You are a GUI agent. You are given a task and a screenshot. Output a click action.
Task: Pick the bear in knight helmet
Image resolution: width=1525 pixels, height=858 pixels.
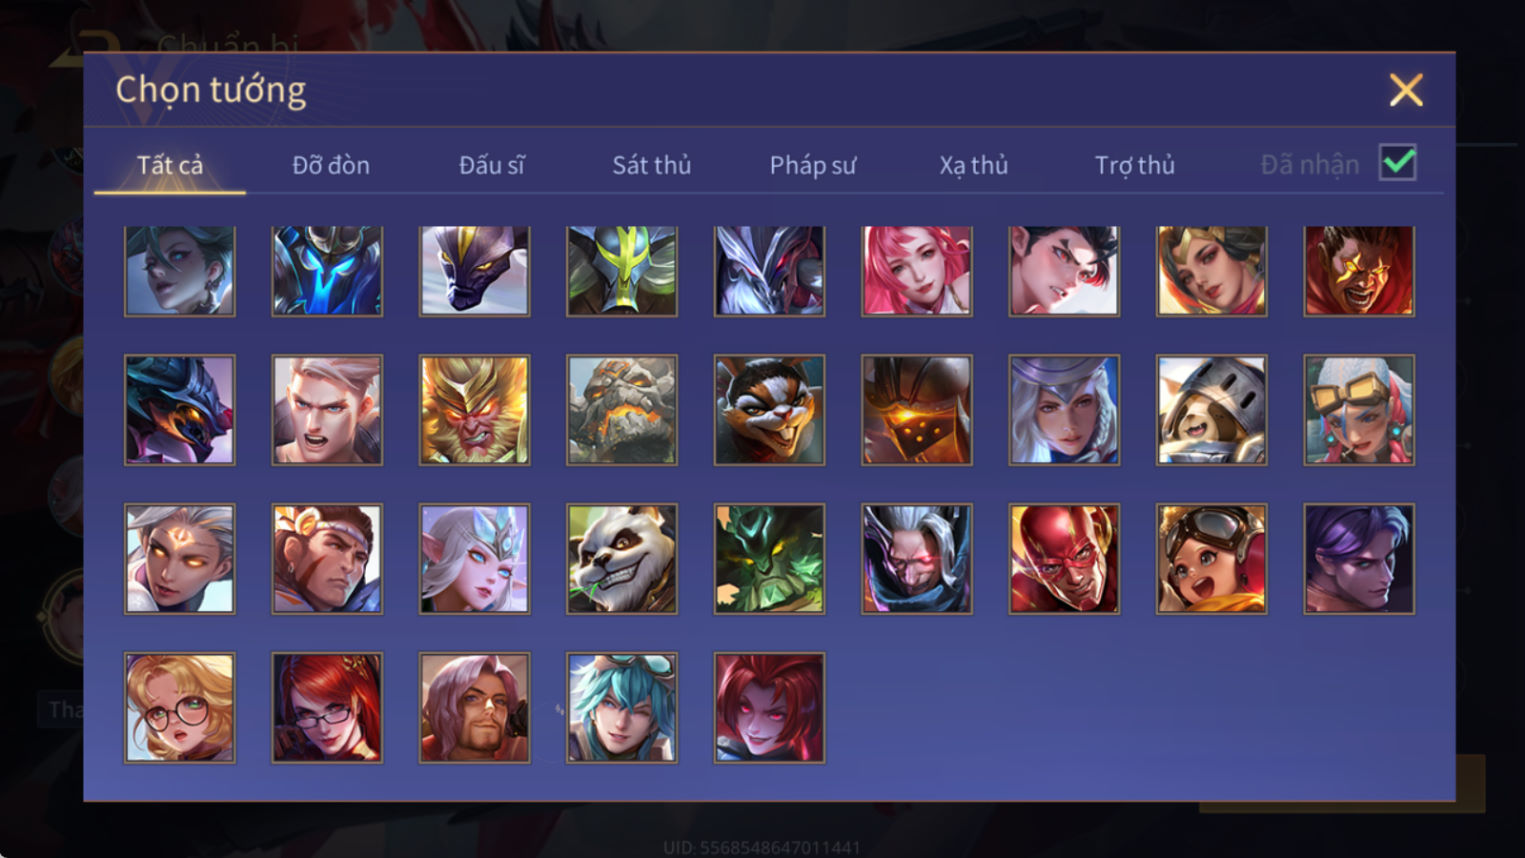(1212, 410)
